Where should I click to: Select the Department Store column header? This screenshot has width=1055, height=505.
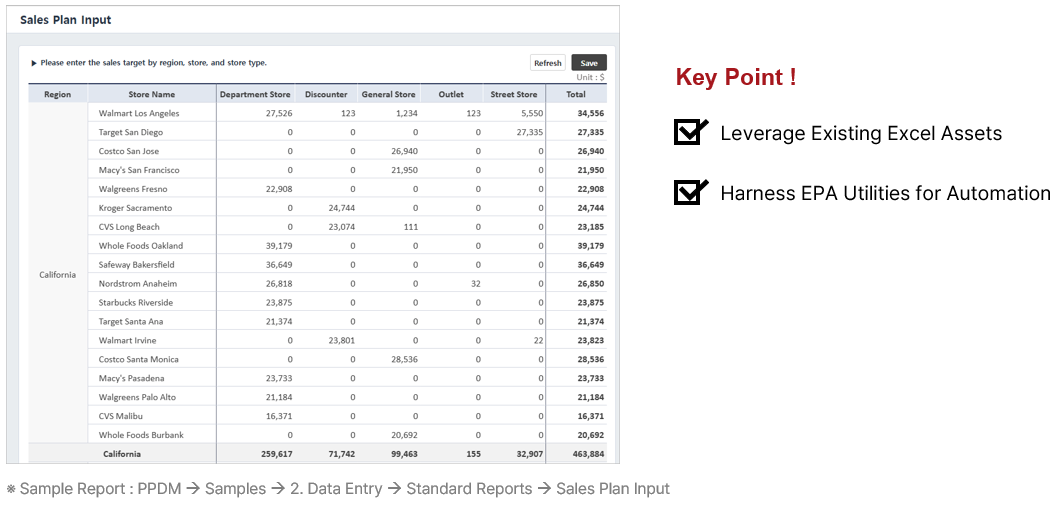255,95
